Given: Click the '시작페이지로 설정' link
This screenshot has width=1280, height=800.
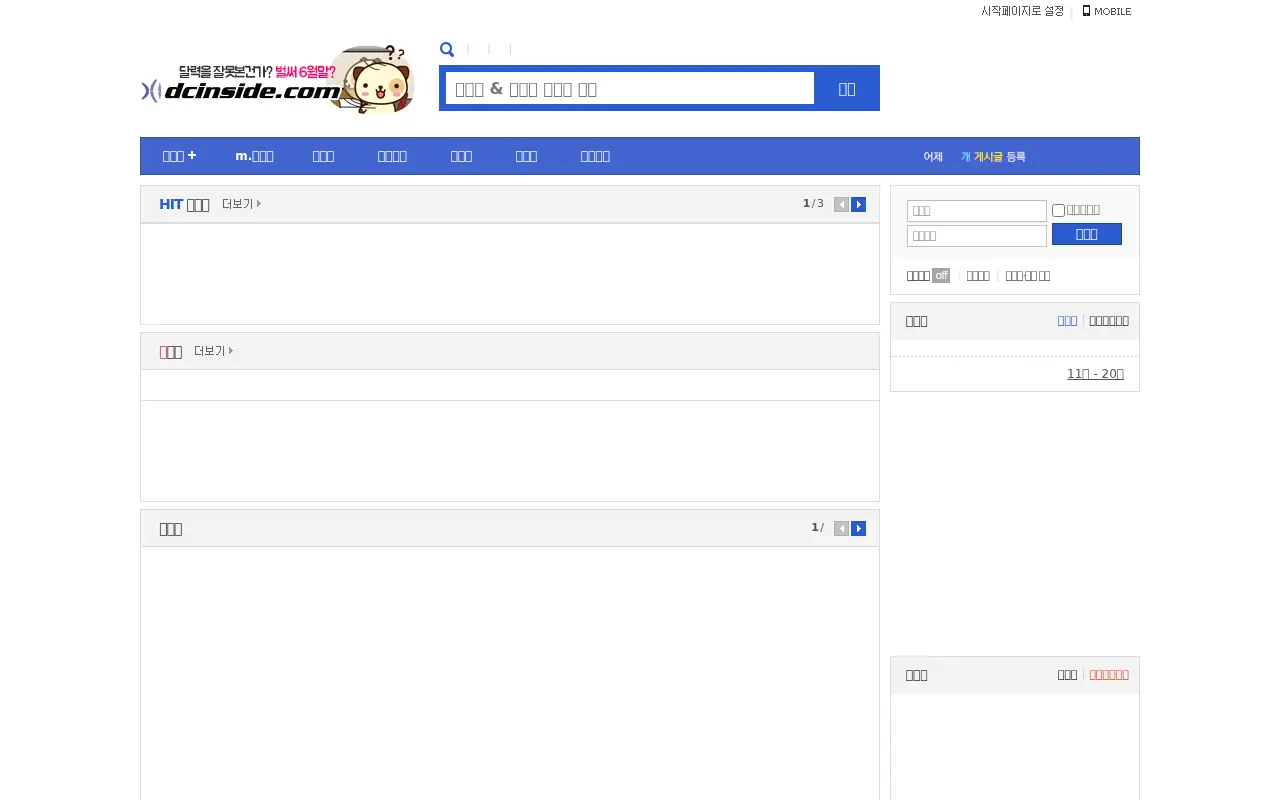Looking at the screenshot, I should [1022, 11].
